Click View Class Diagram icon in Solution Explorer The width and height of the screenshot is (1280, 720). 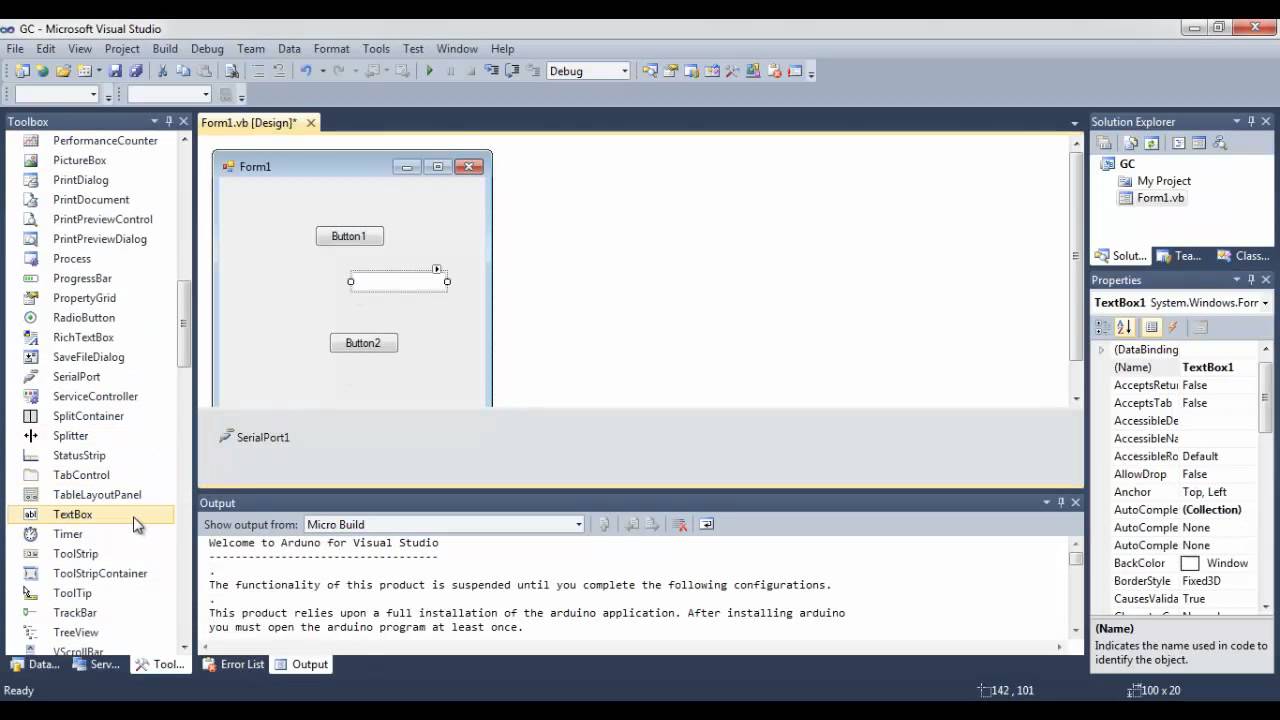pyautogui.click(x=1220, y=143)
